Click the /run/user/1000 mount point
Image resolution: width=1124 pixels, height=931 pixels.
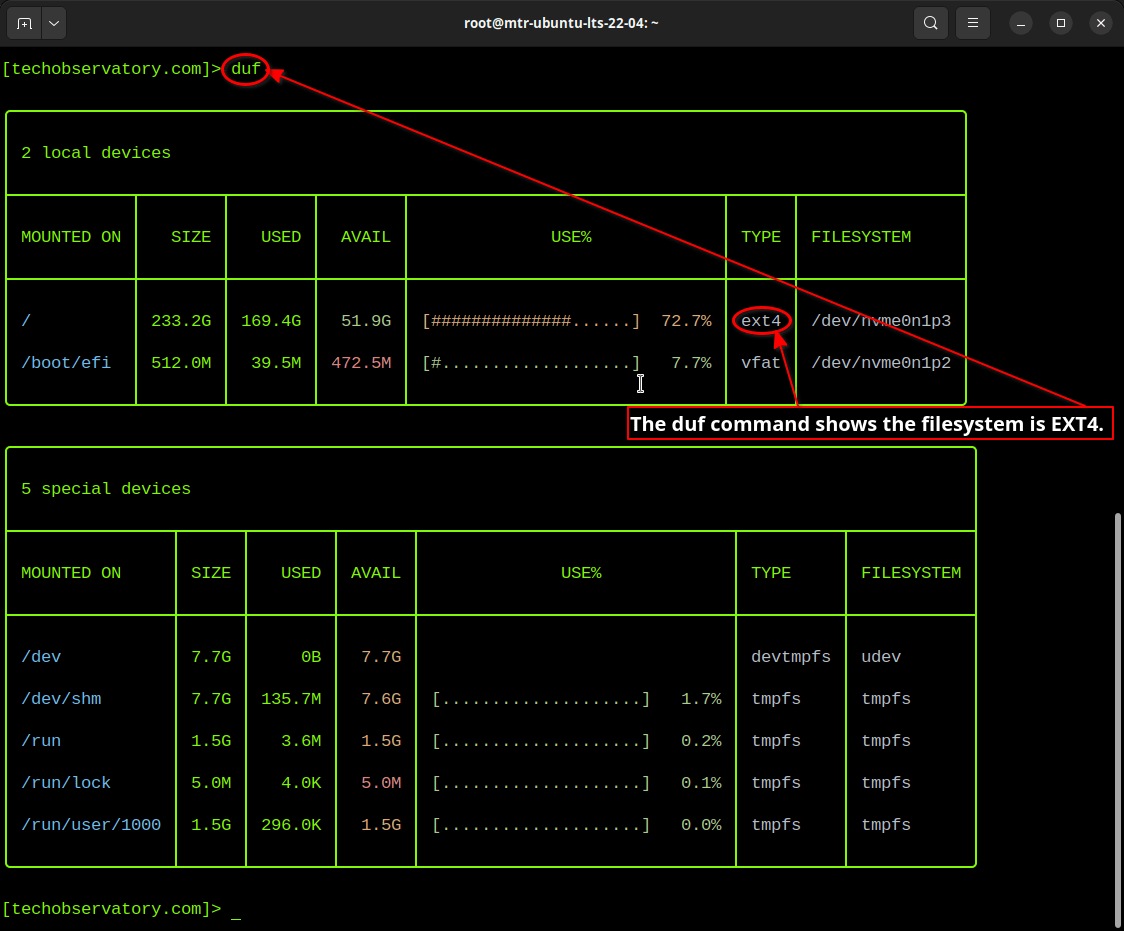coord(91,825)
